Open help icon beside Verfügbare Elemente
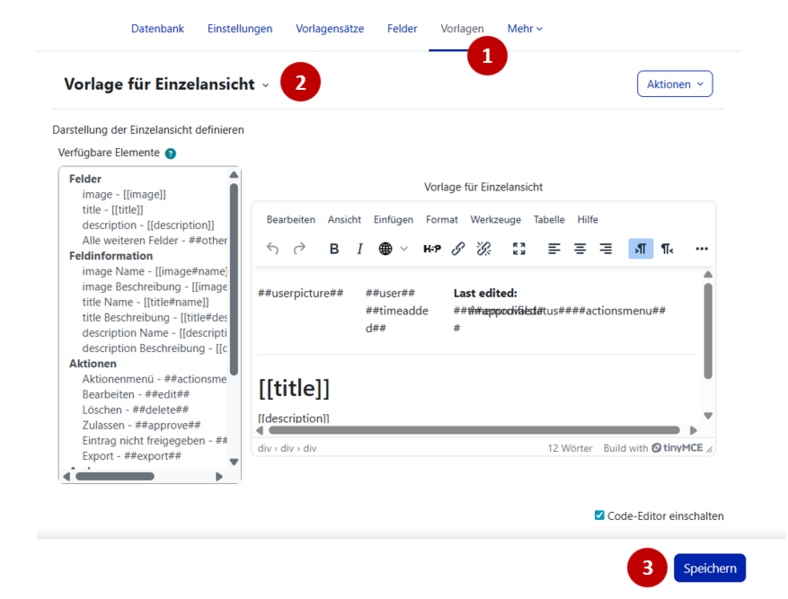This screenshot has width=788, height=599. [170, 154]
